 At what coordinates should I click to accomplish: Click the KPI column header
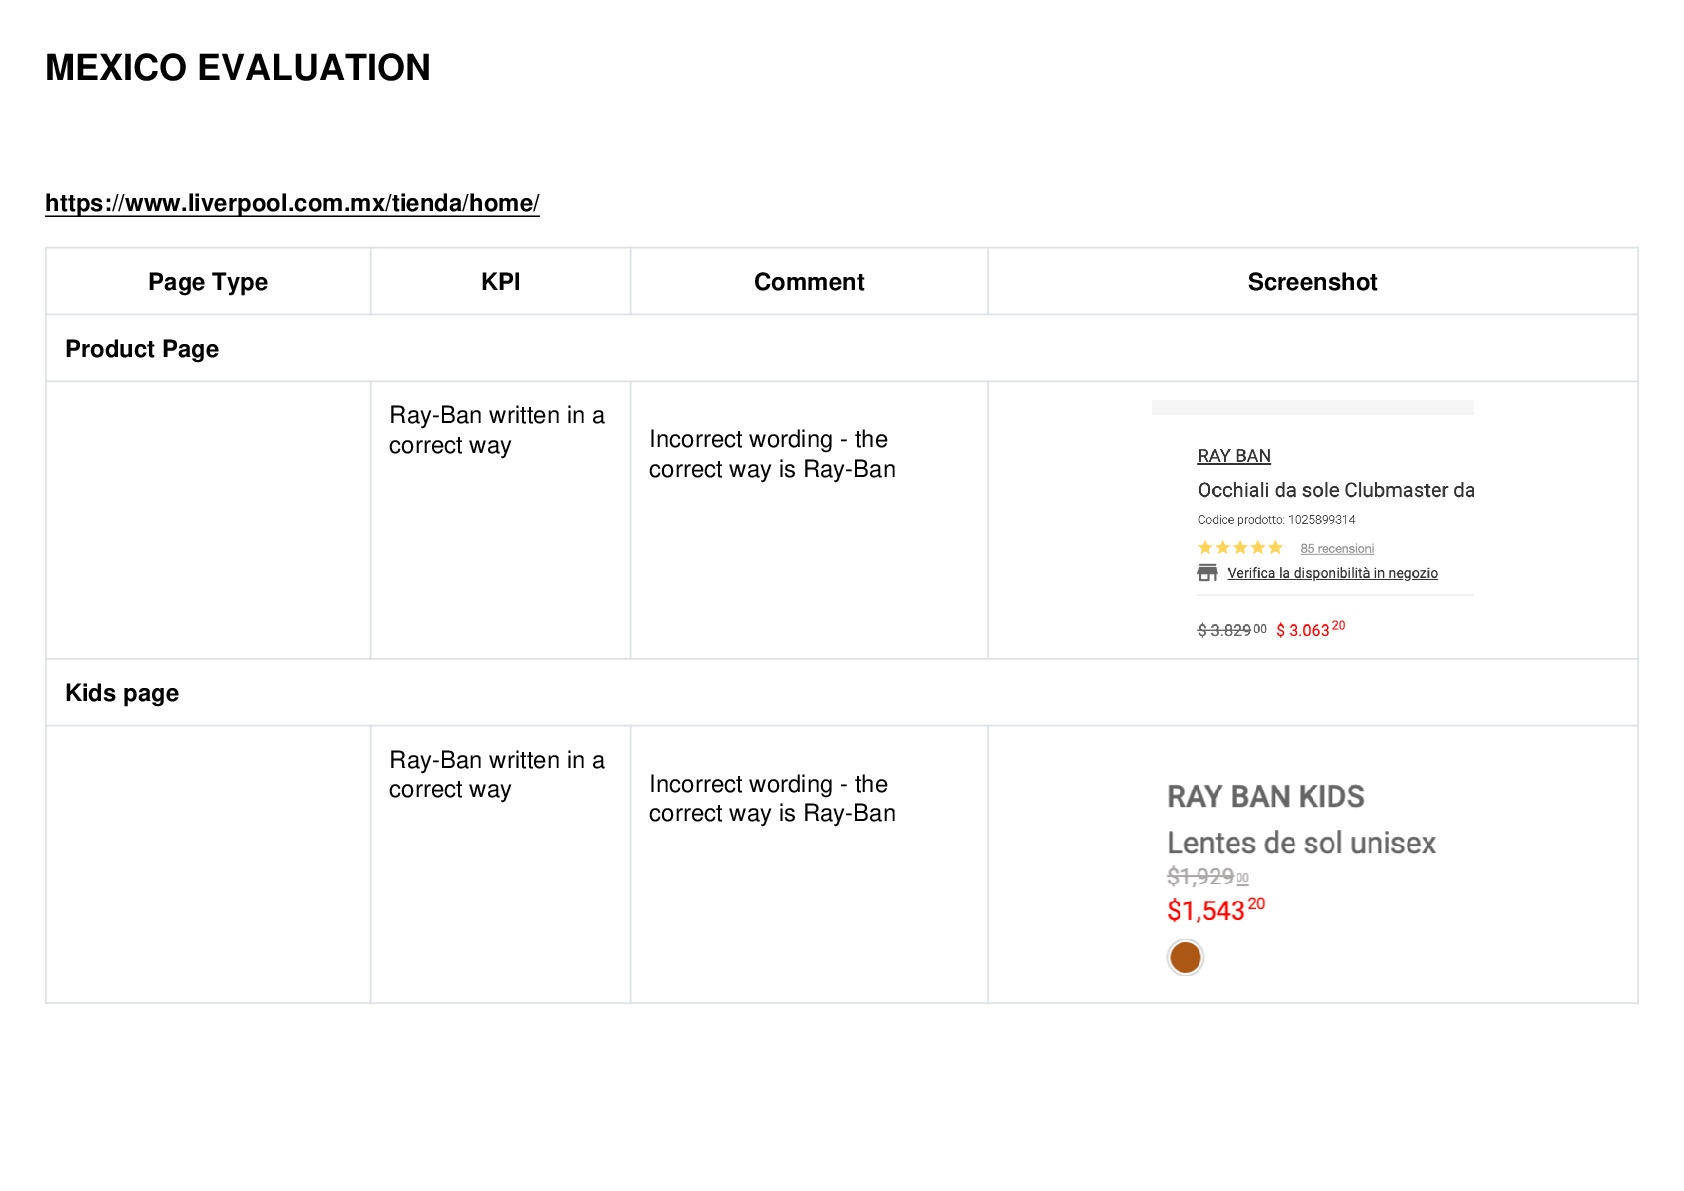[500, 282]
